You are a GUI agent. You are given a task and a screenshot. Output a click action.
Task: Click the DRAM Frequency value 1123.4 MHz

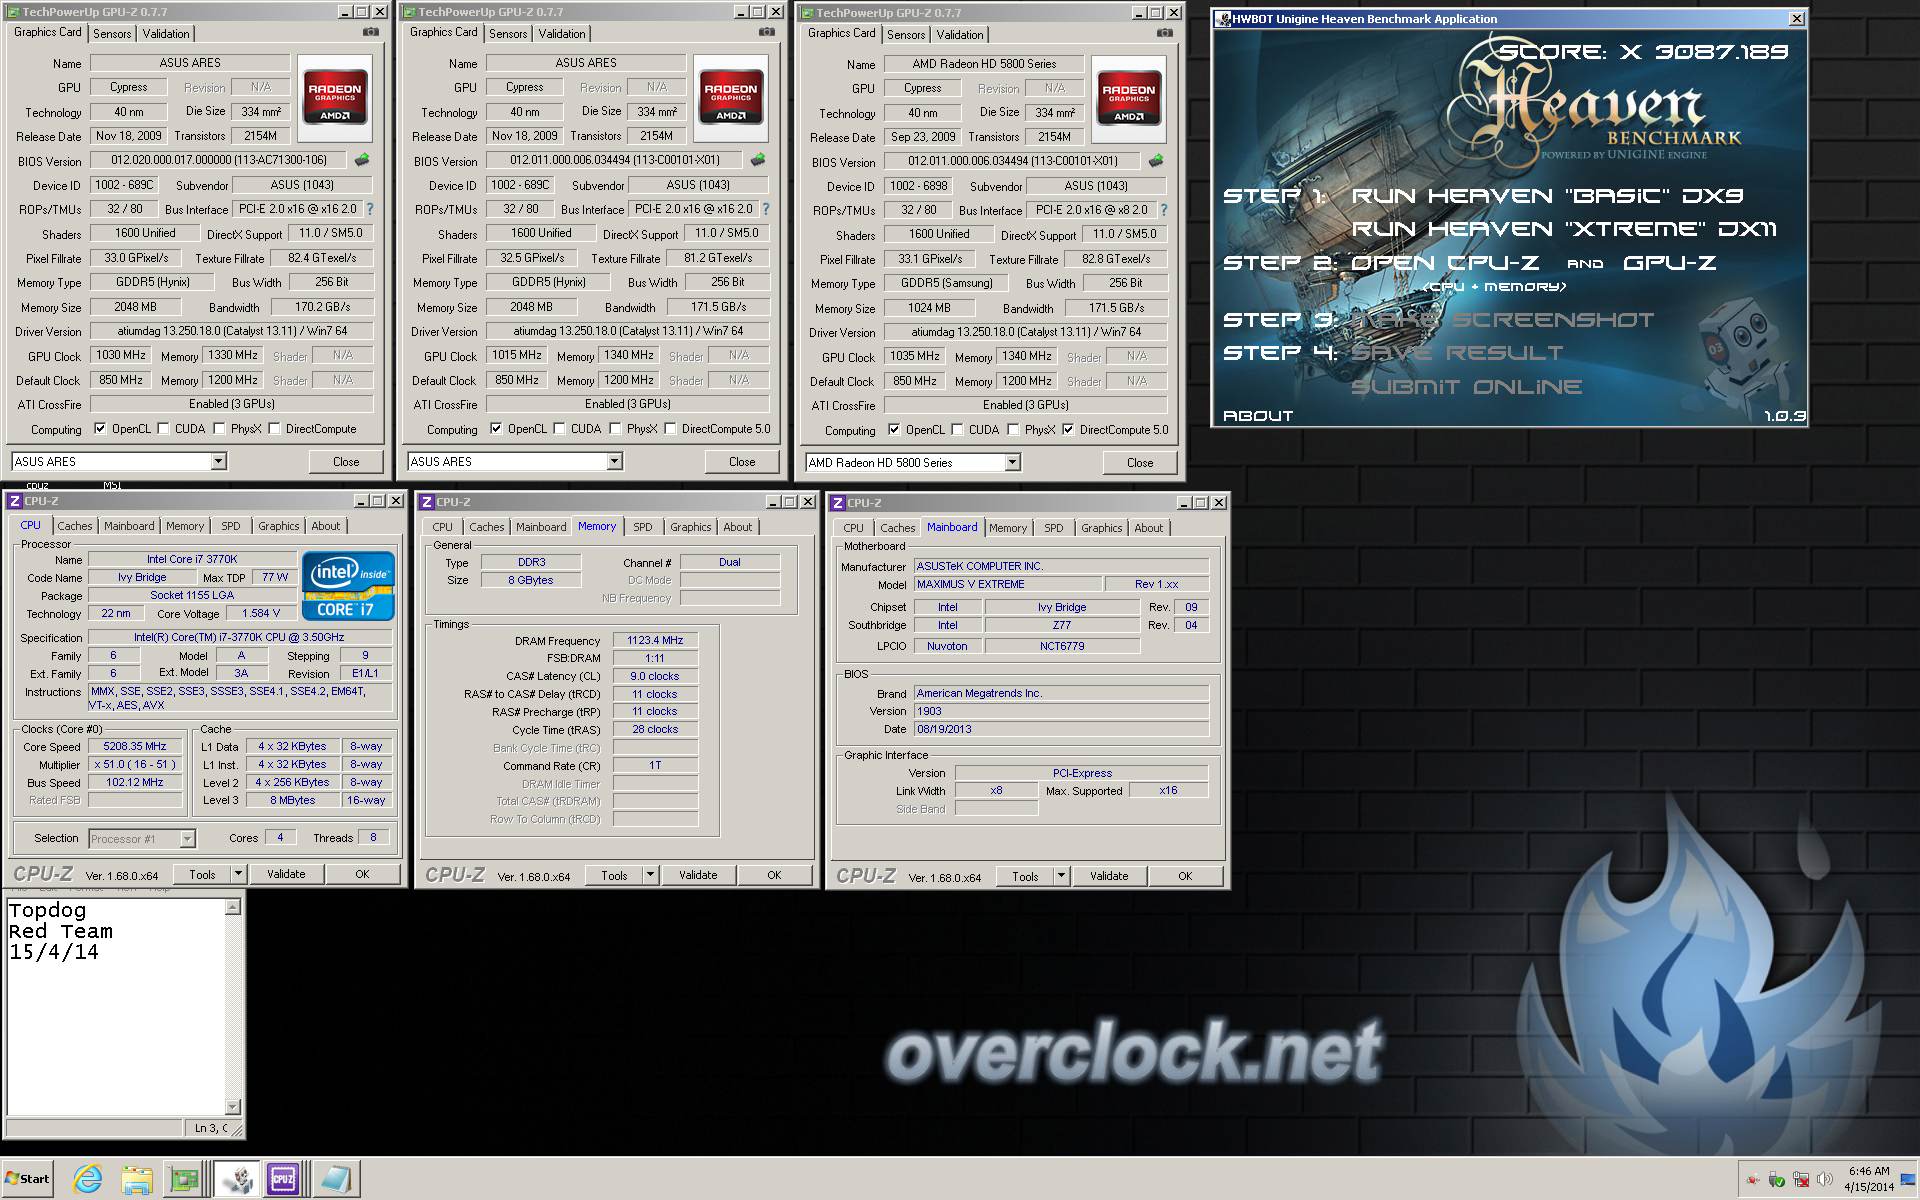(655, 640)
